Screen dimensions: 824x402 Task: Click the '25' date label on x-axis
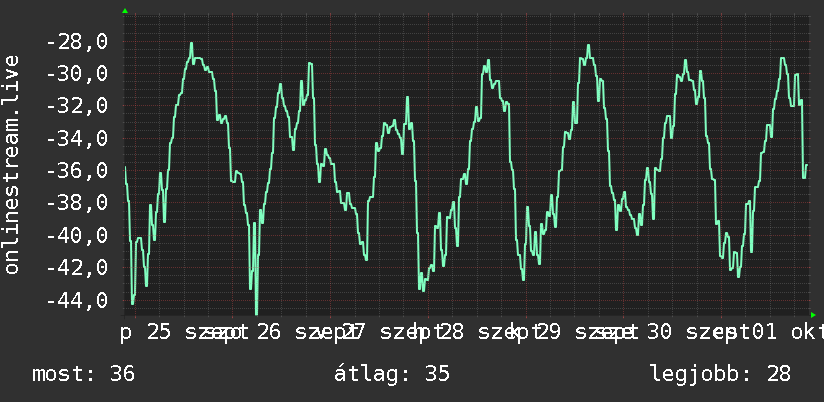click(x=159, y=333)
